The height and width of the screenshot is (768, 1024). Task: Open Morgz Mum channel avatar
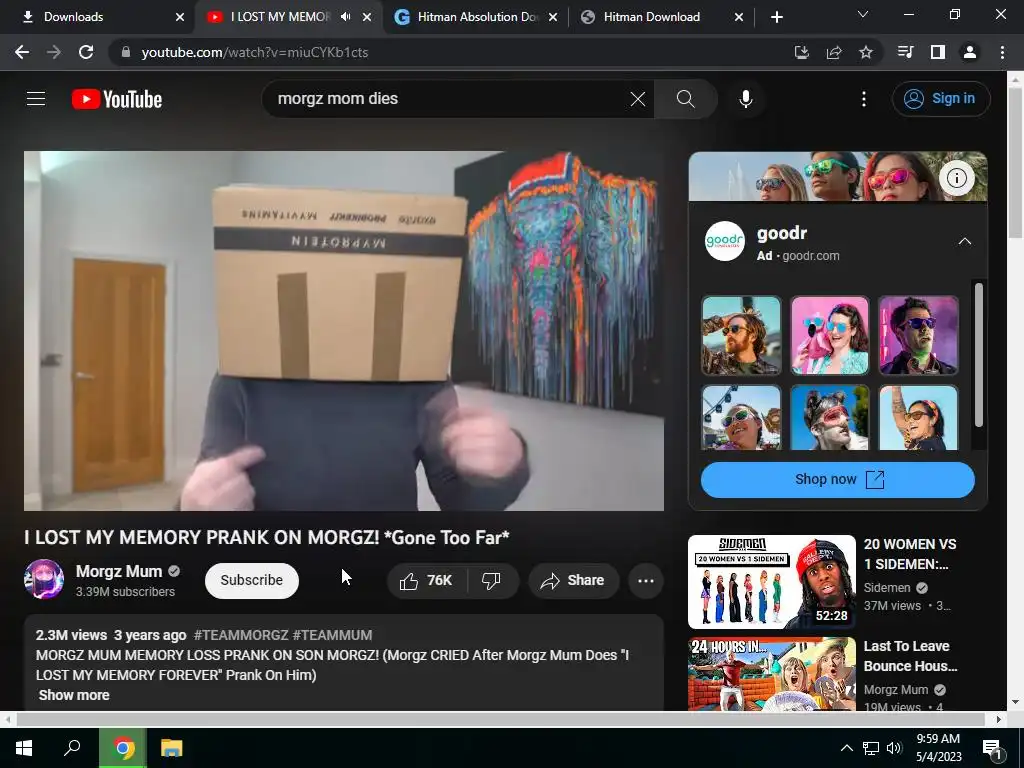click(44, 579)
